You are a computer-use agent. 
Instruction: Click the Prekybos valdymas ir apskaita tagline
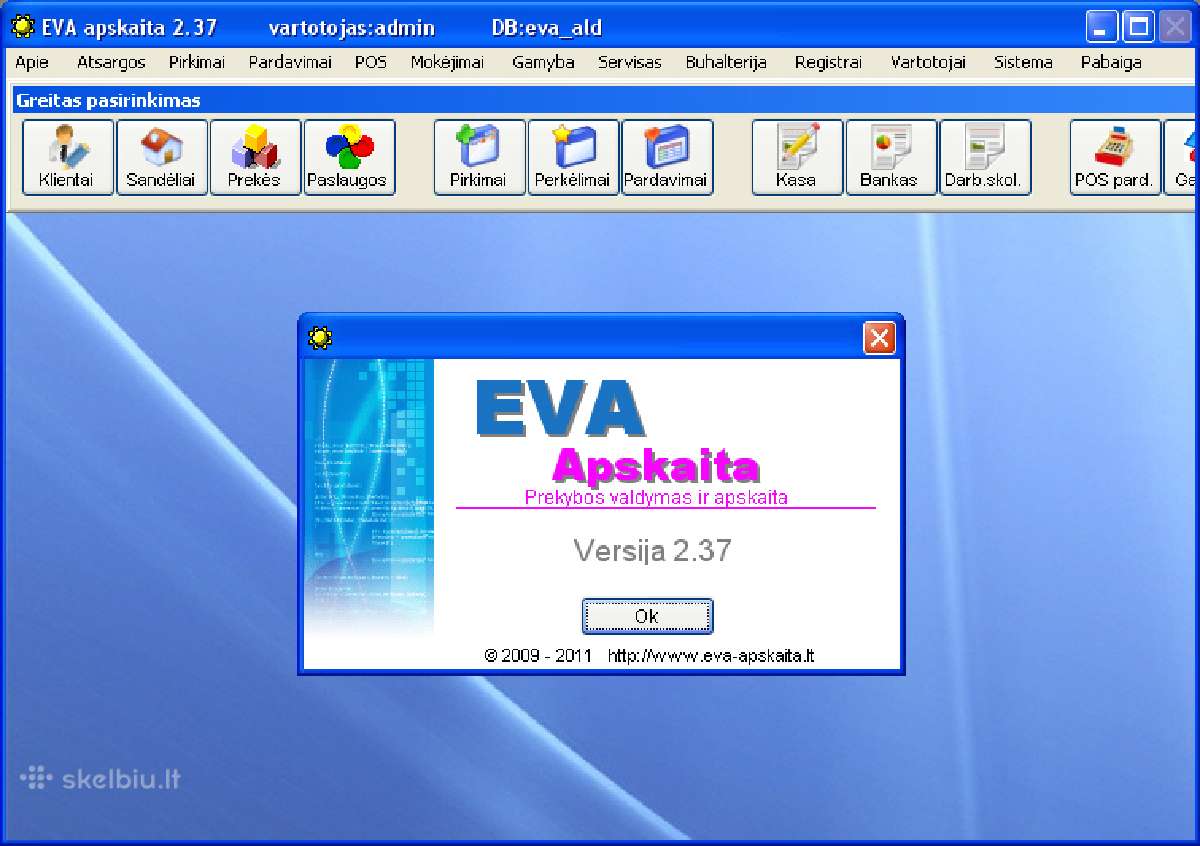[656, 497]
